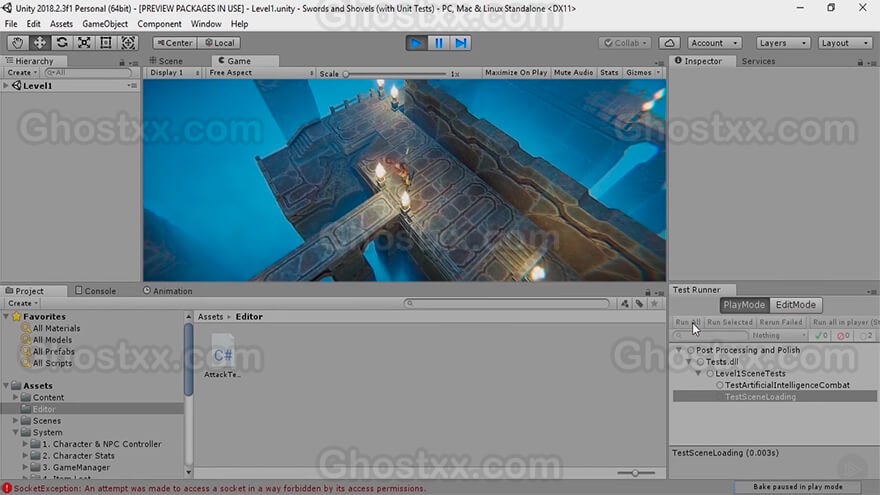
Task: Open the Help menu
Action: [x=239, y=24]
